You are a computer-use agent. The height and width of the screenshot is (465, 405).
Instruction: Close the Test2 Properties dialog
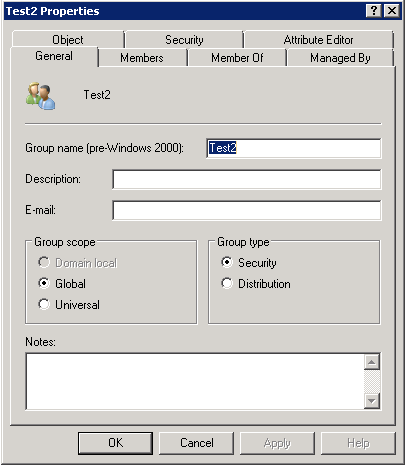(x=392, y=11)
